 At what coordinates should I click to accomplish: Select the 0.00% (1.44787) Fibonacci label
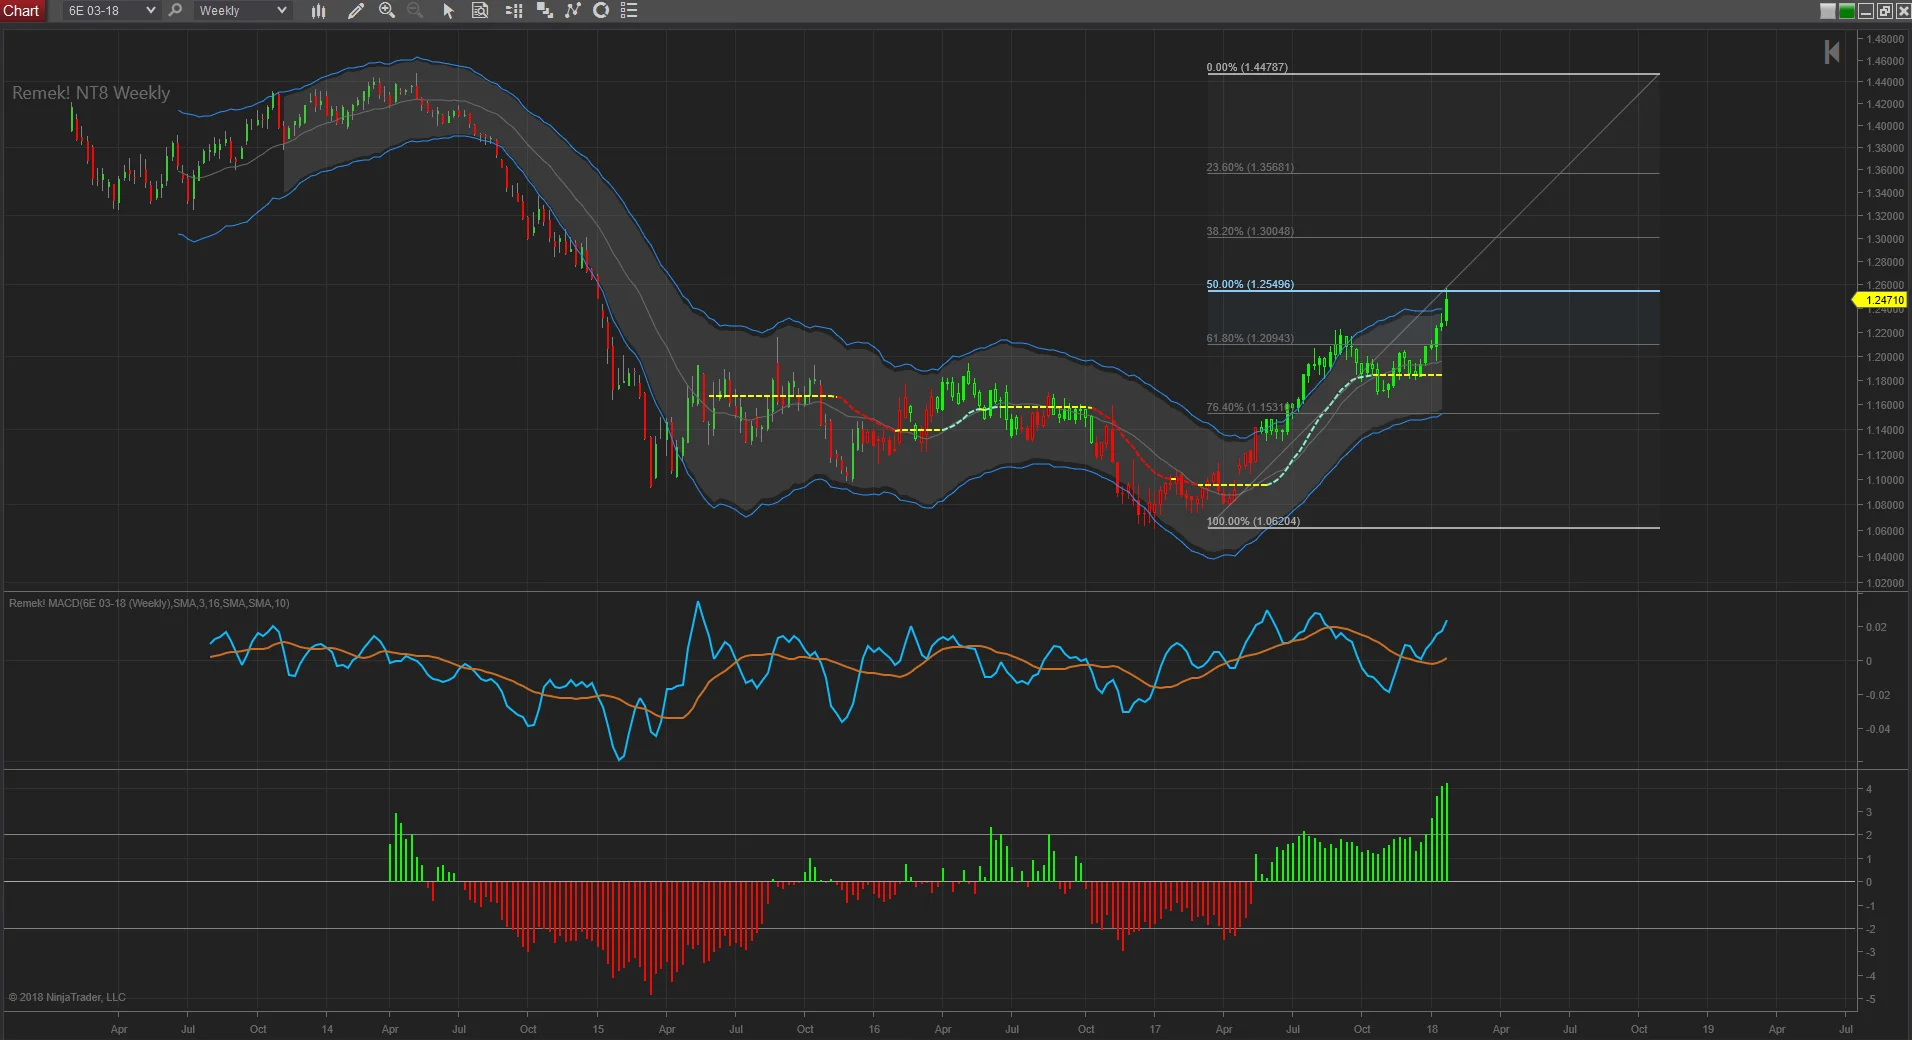[x=1247, y=67]
